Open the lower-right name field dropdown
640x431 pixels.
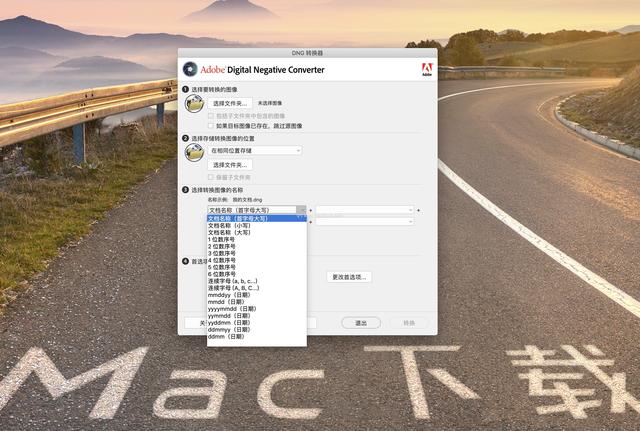click(365, 221)
